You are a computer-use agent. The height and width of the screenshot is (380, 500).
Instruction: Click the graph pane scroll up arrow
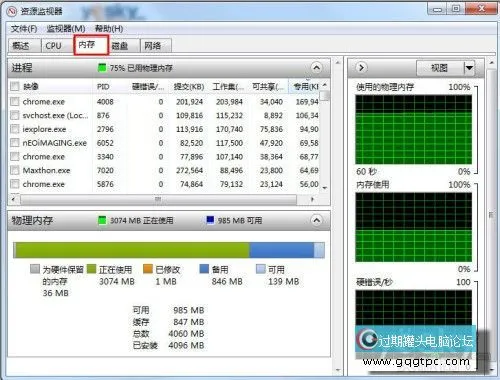[x=491, y=62]
